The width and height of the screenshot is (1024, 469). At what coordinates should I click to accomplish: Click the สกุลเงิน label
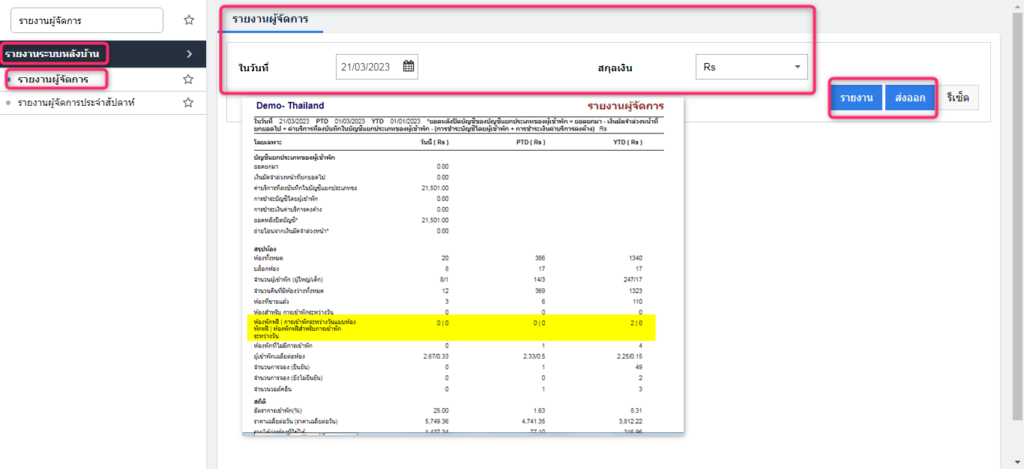(615, 67)
